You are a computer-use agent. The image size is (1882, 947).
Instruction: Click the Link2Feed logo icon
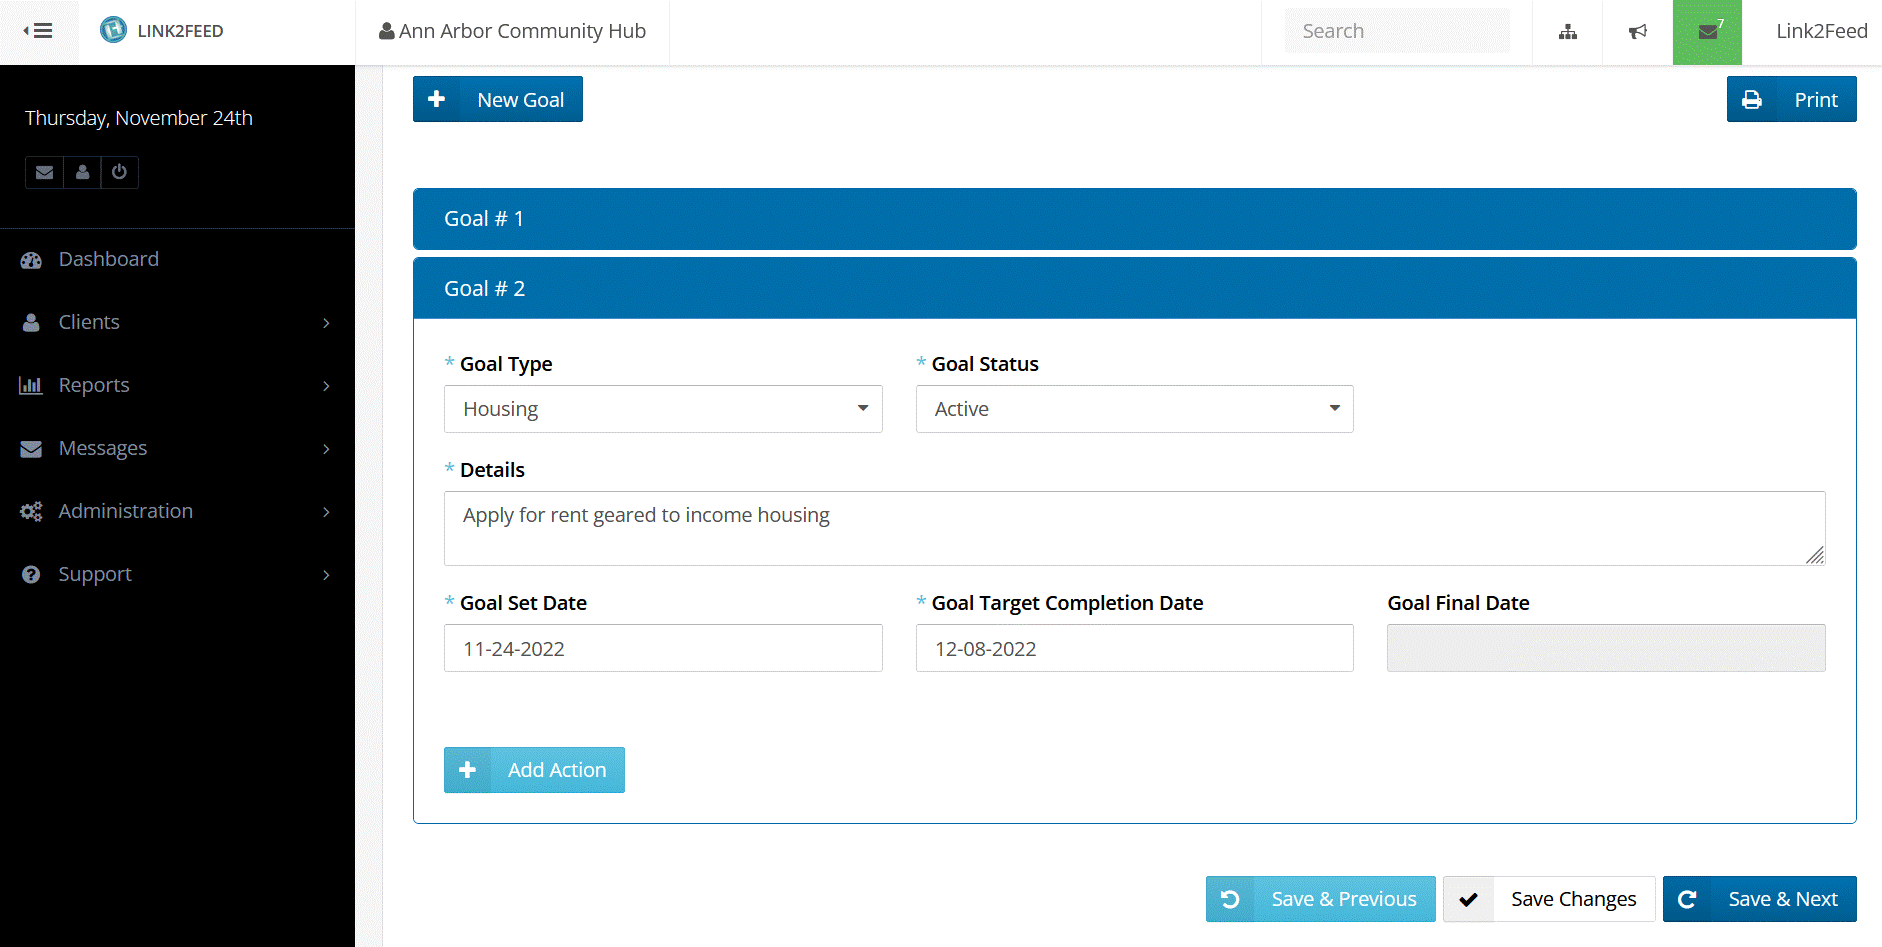click(x=113, y=29)
